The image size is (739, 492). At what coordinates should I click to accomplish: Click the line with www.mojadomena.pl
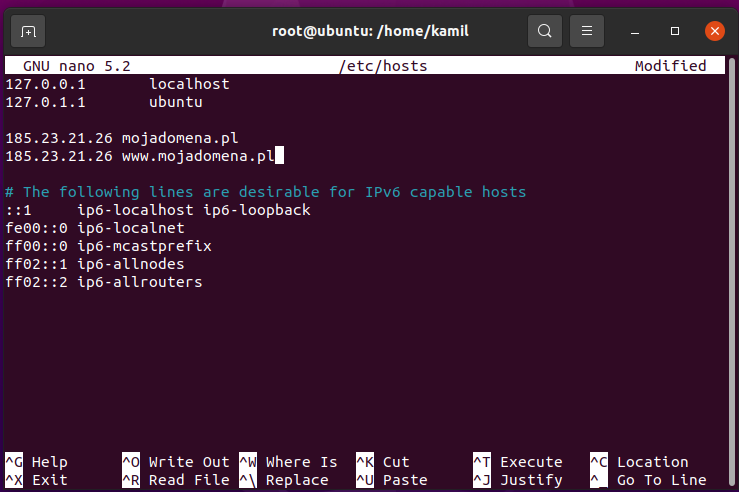pos(140,156)
